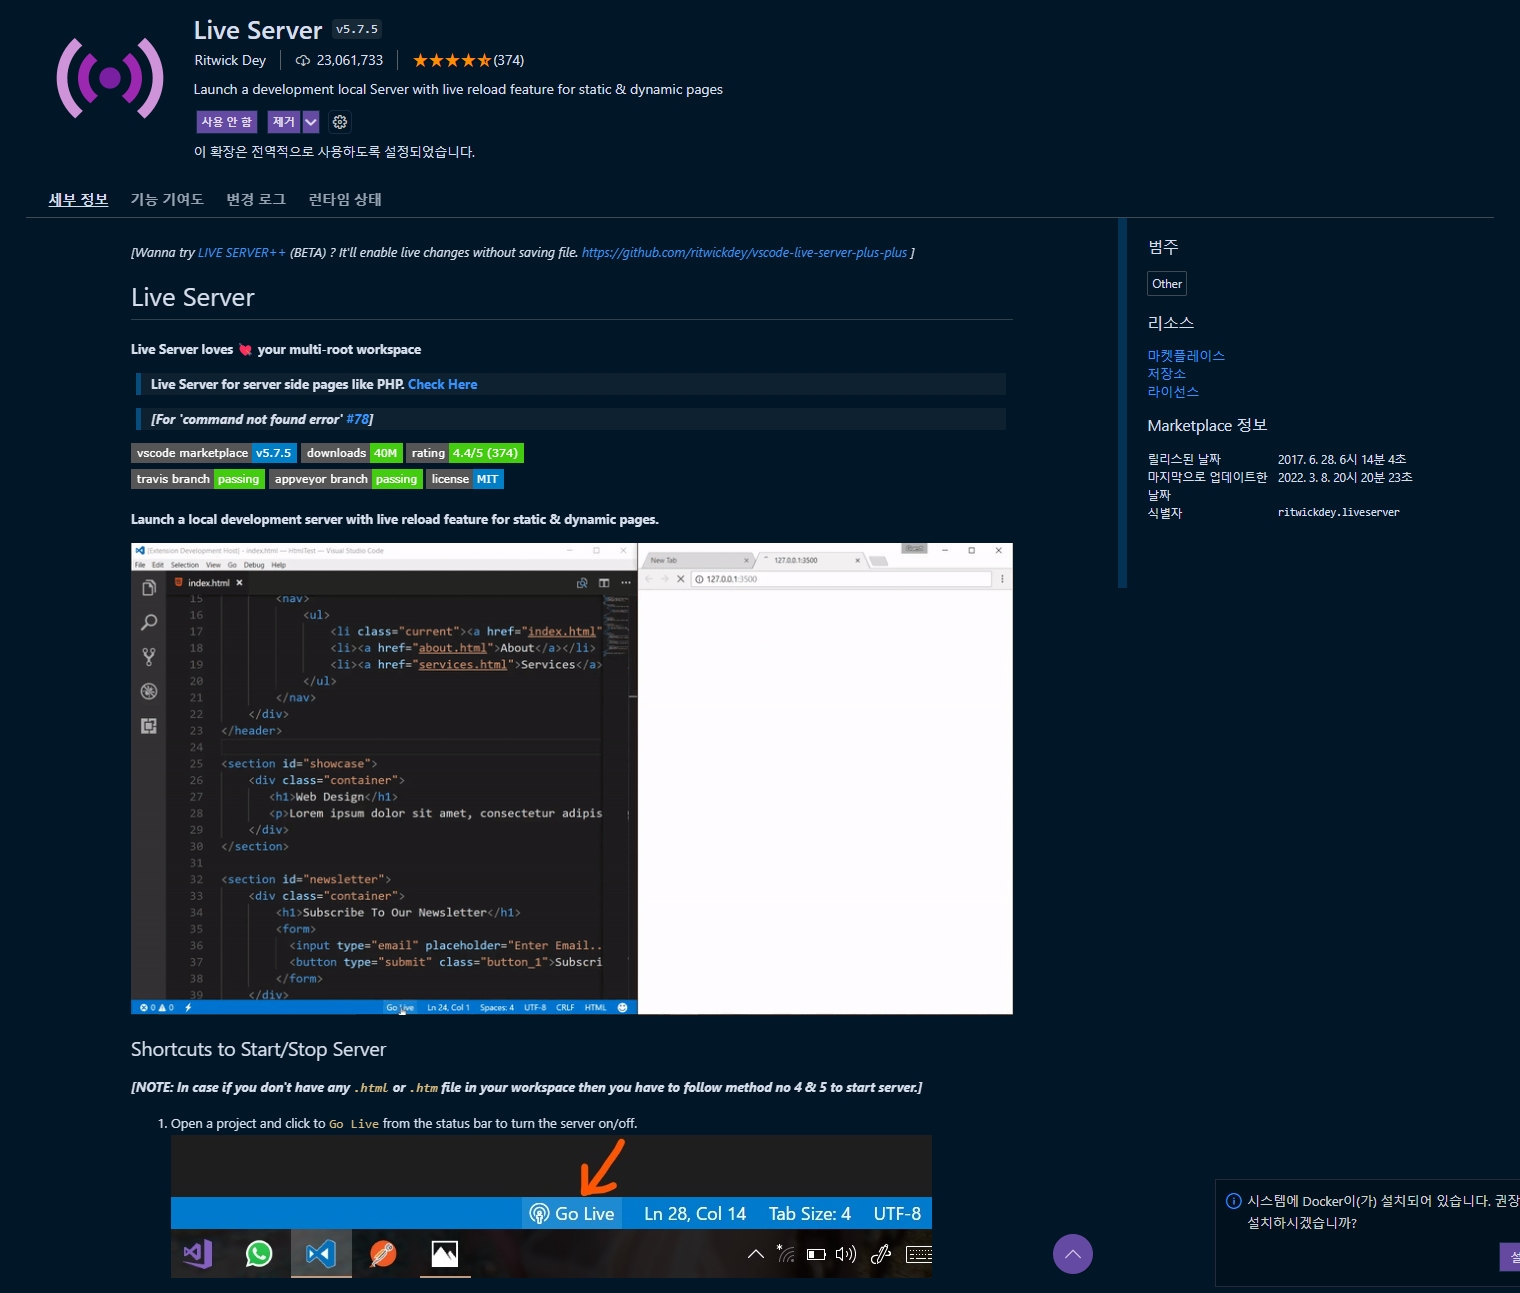Image resolution: width=1520 pixels, height=1293 pixels.
Task: Click the last updated 2022. 3. 8. value
Action: click(1345, 478)
